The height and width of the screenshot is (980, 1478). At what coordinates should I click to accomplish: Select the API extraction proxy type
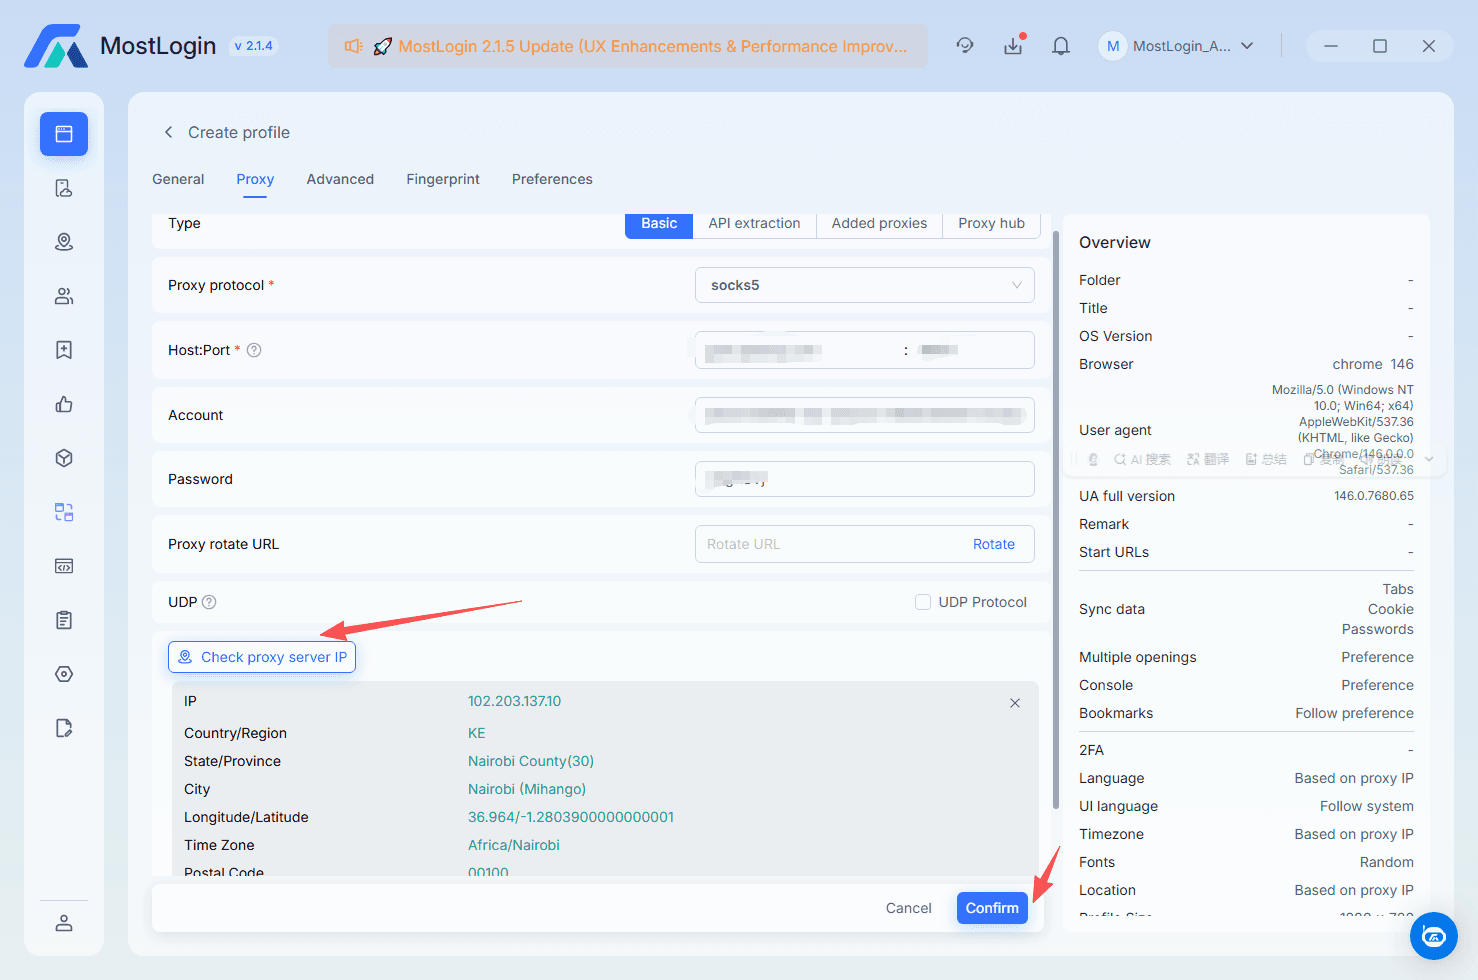point(754,224)
